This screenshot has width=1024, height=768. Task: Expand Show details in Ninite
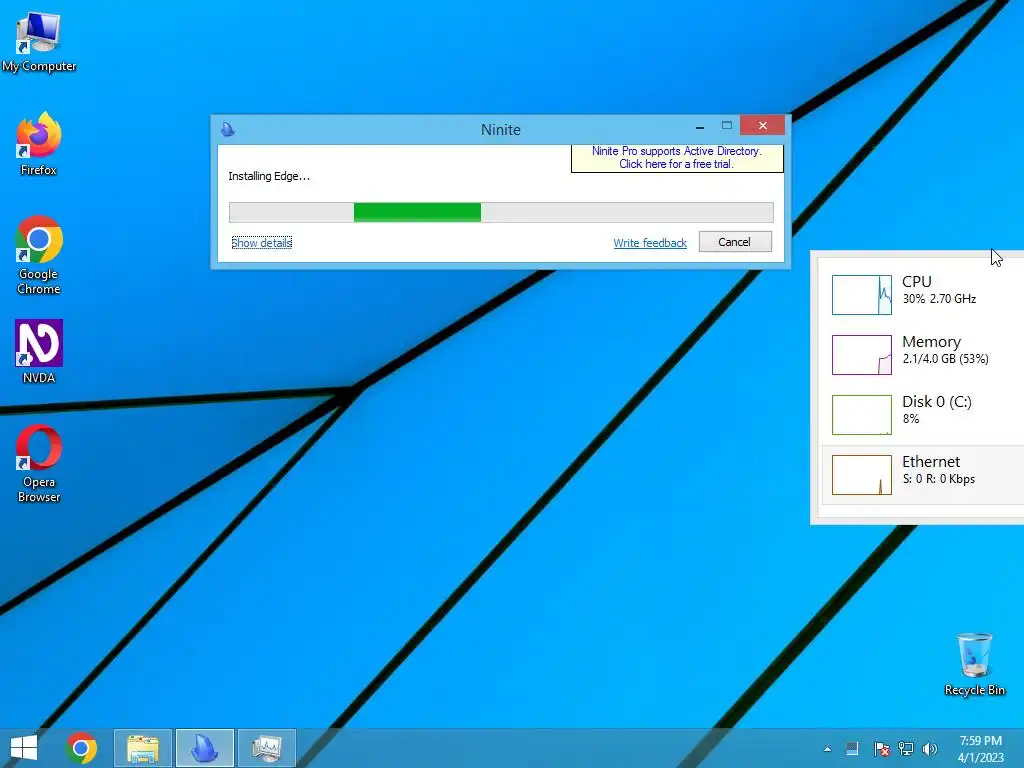pyautogui.click(x=261, y=243)
